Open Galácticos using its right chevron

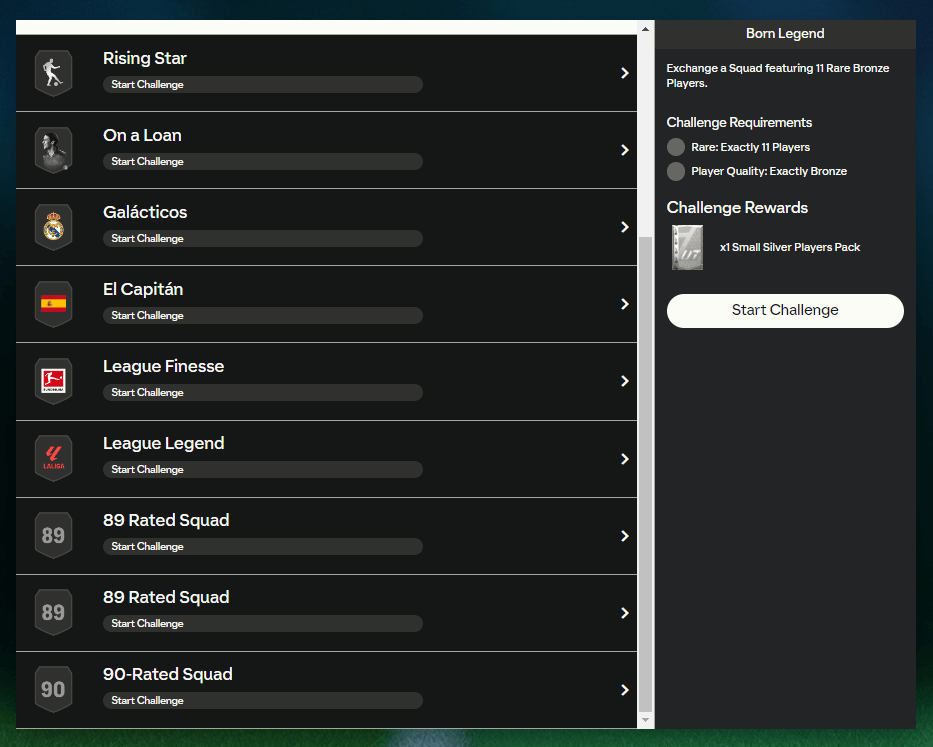[x=624, y=227]
